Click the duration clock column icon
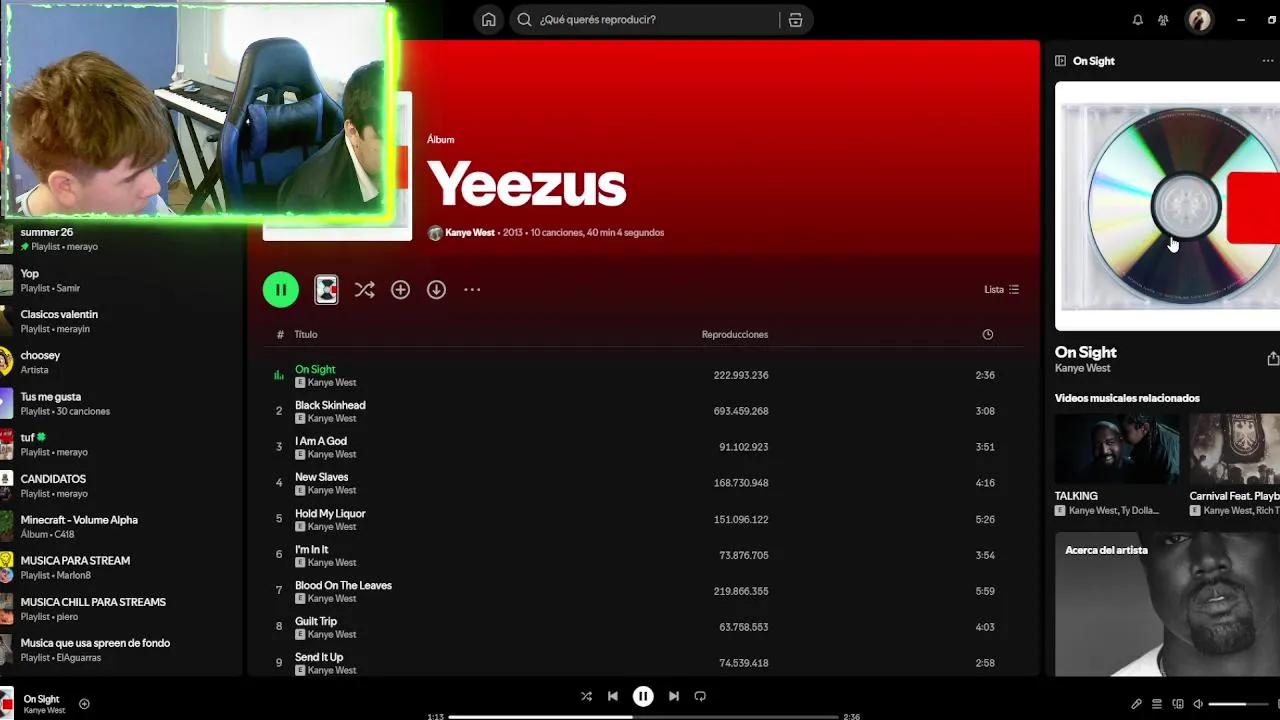This screenshot has height=720, width=1280. (988, 335)
